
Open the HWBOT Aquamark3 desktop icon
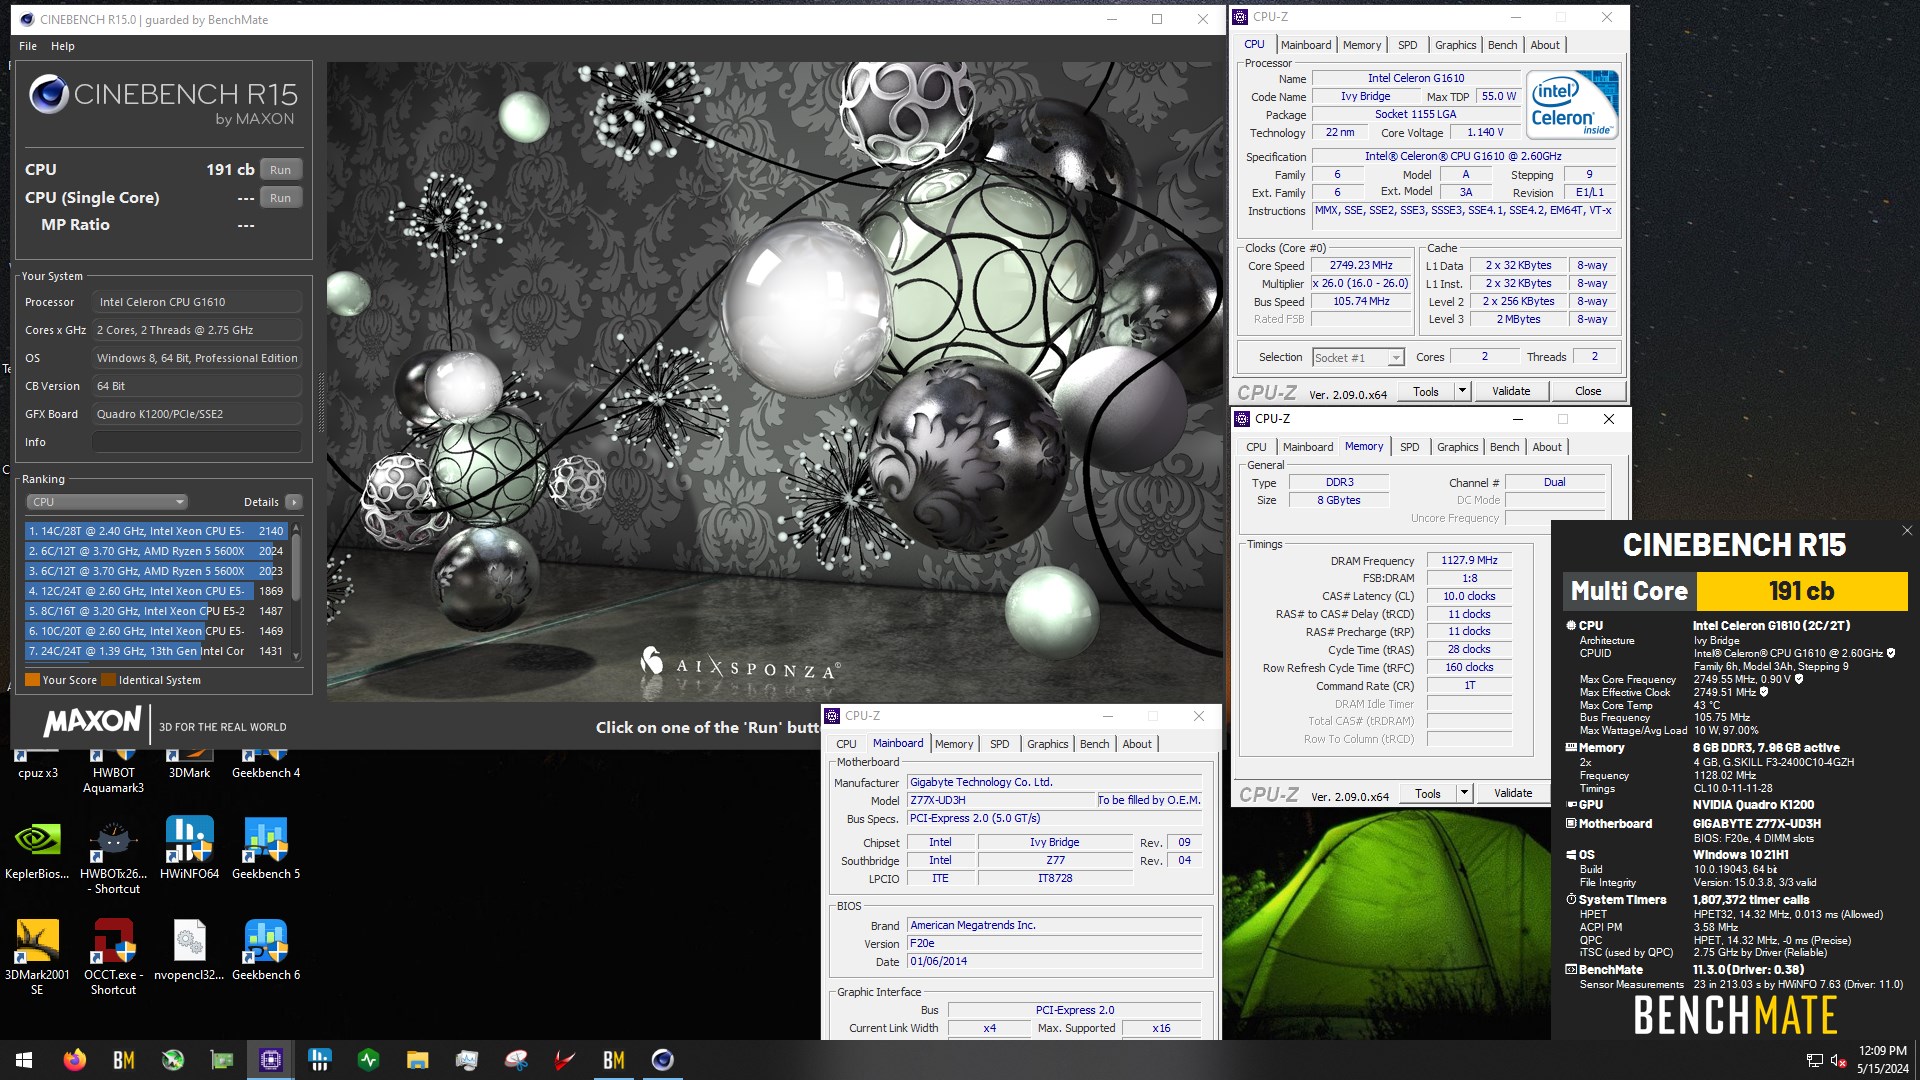pos(113,772)
